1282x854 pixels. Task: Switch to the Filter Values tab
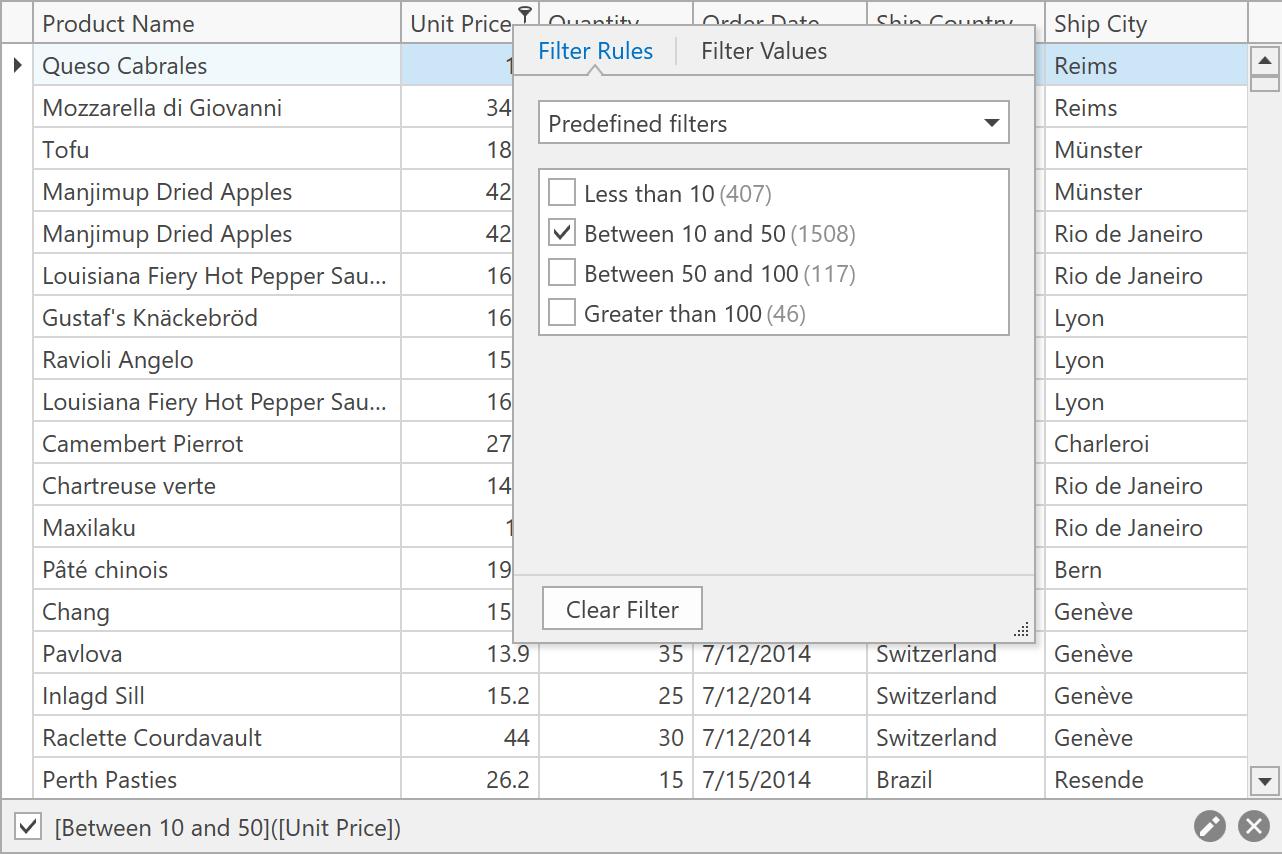pos(764,51)
